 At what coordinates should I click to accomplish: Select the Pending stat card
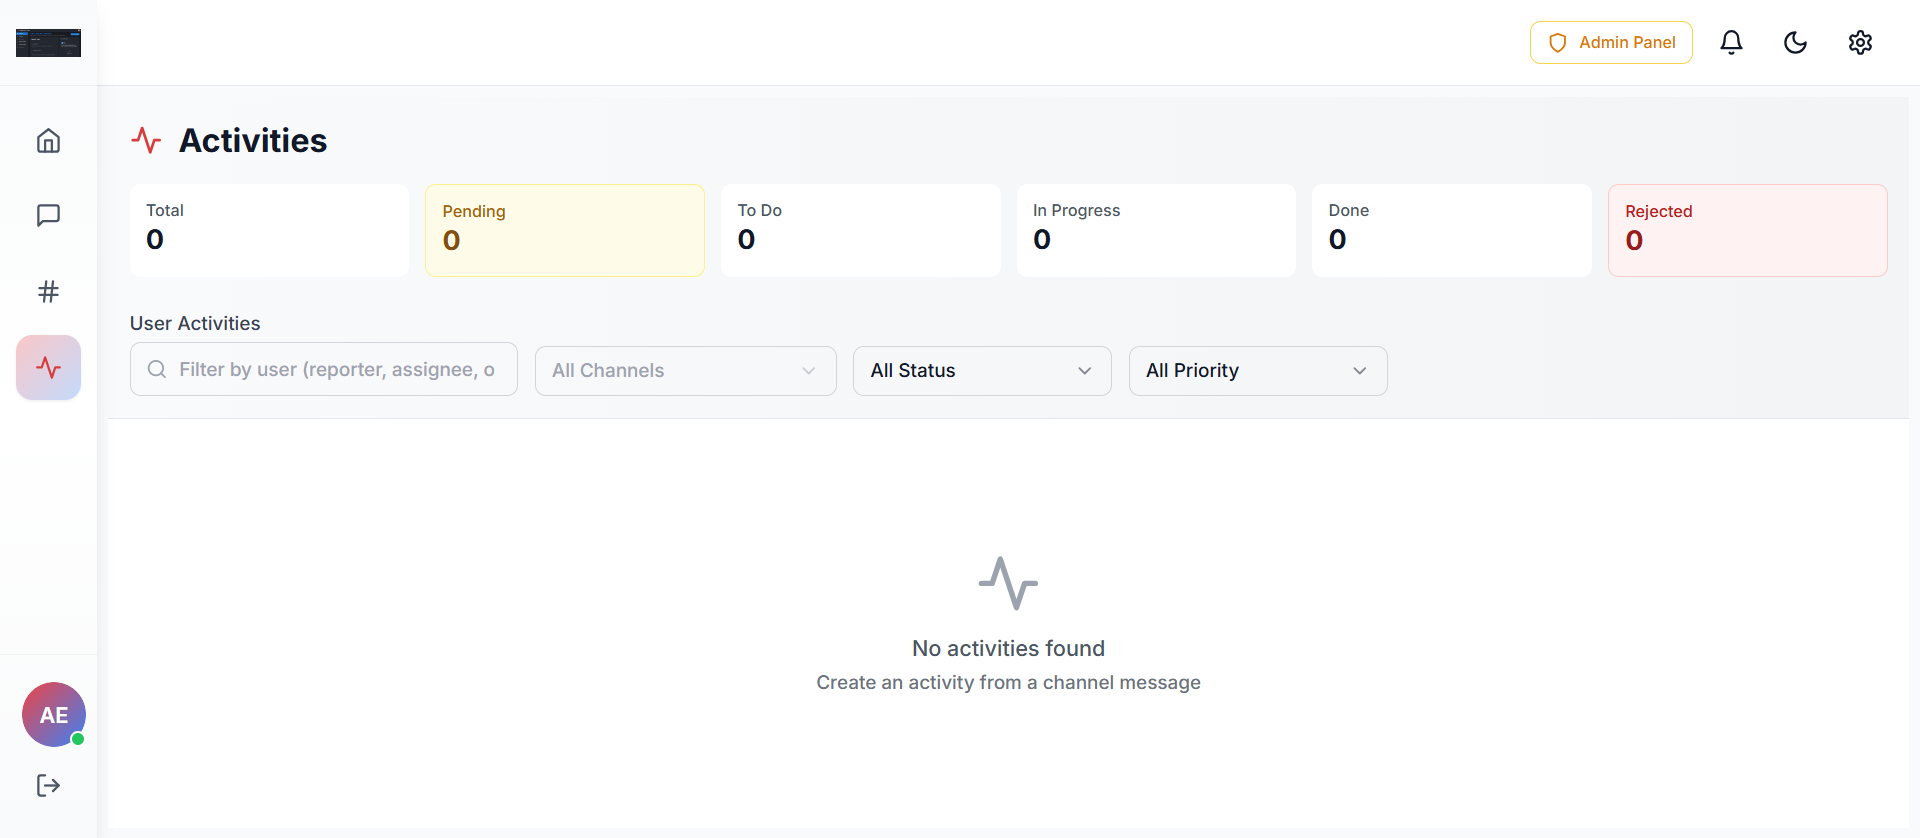click(x=565, y=230)
